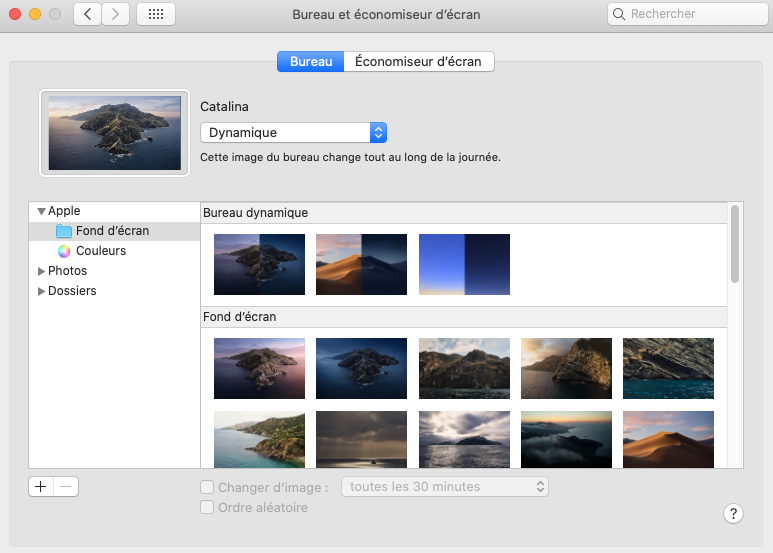The width and height of the screenshot is (773, 553).
Task: Enable the Changer d'image checkbox
Action: pyautogui.click(x=207, y=487)
